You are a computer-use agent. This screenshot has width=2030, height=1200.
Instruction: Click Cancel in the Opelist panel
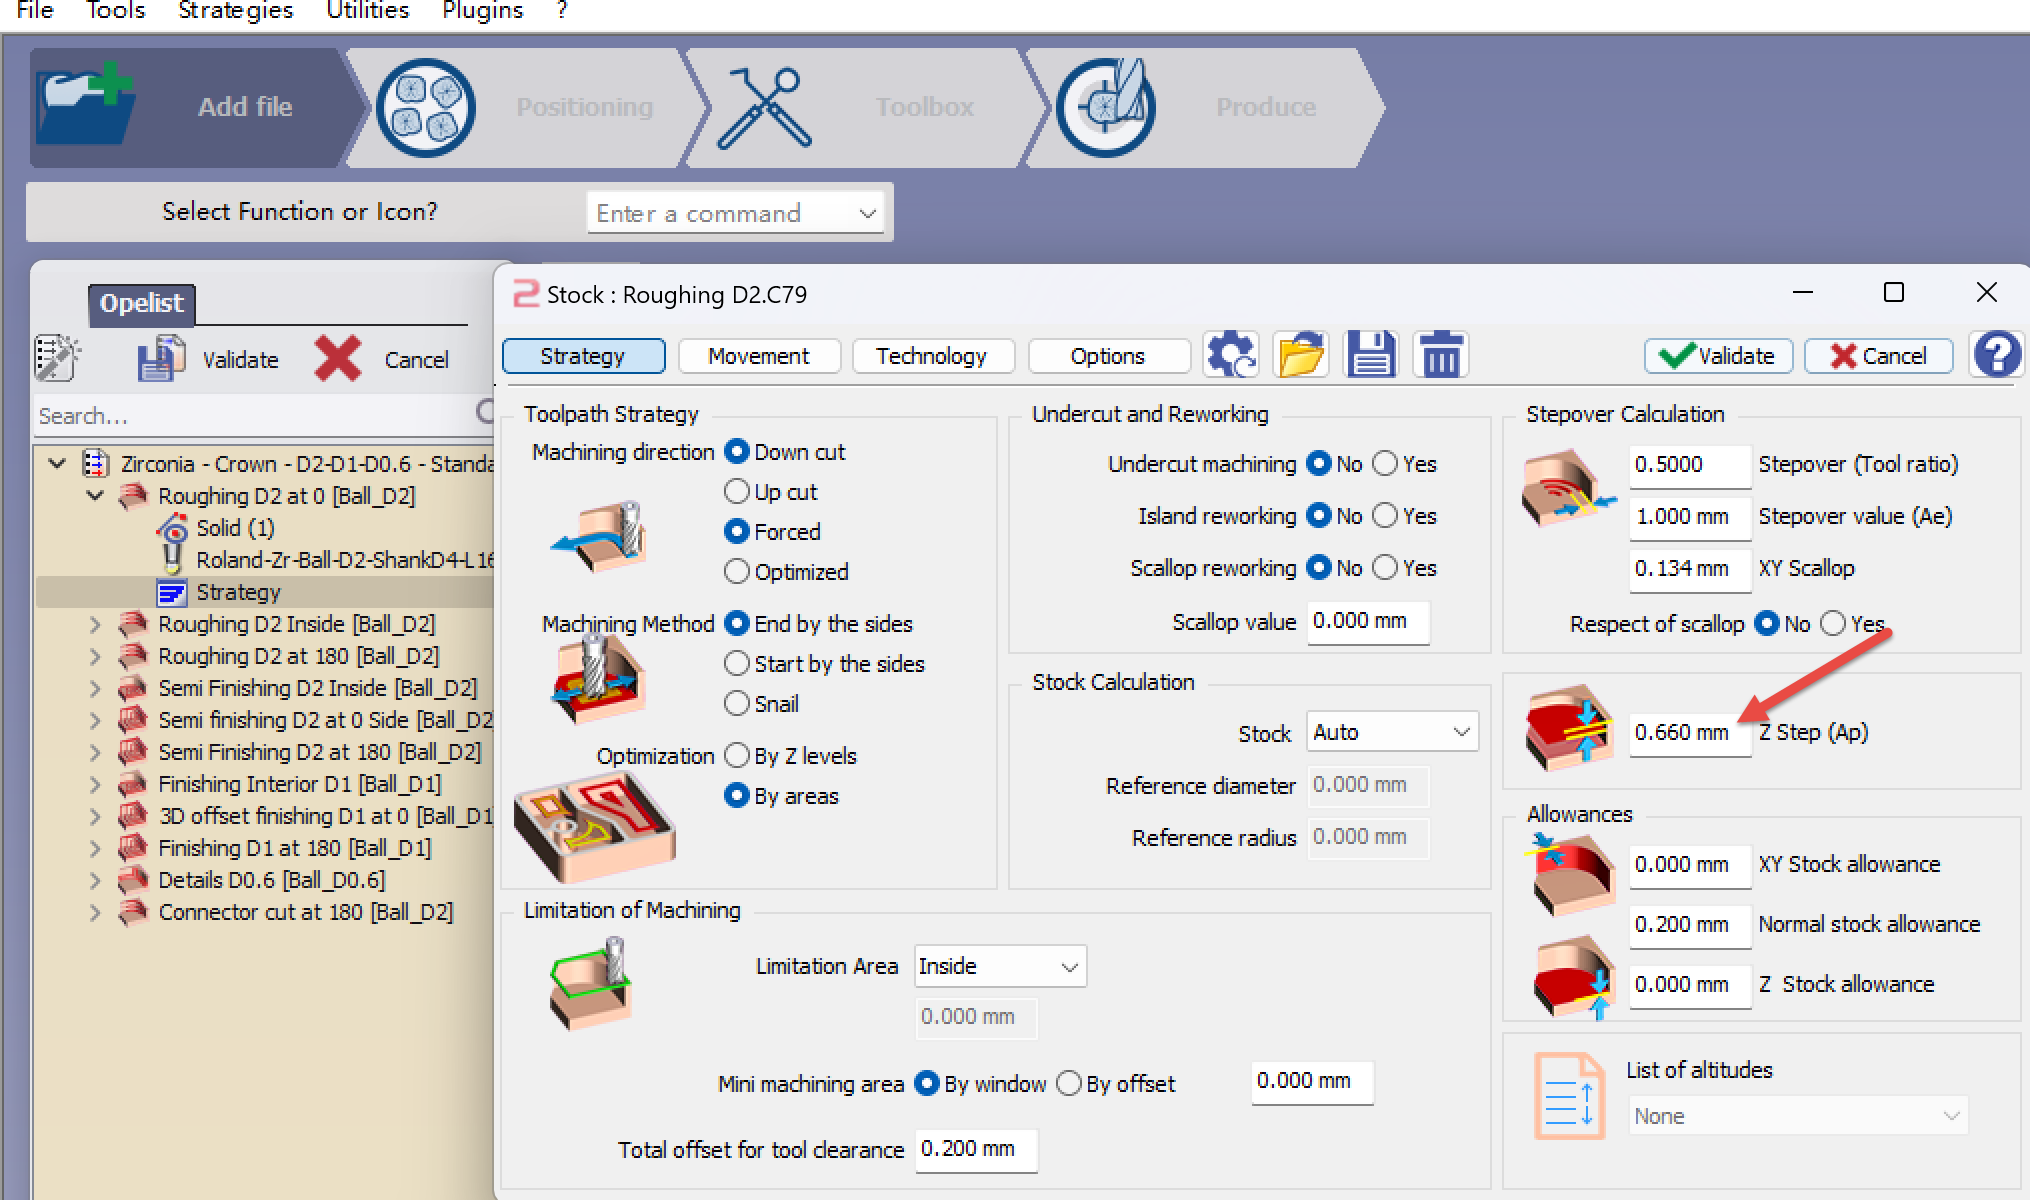[382, 359]
